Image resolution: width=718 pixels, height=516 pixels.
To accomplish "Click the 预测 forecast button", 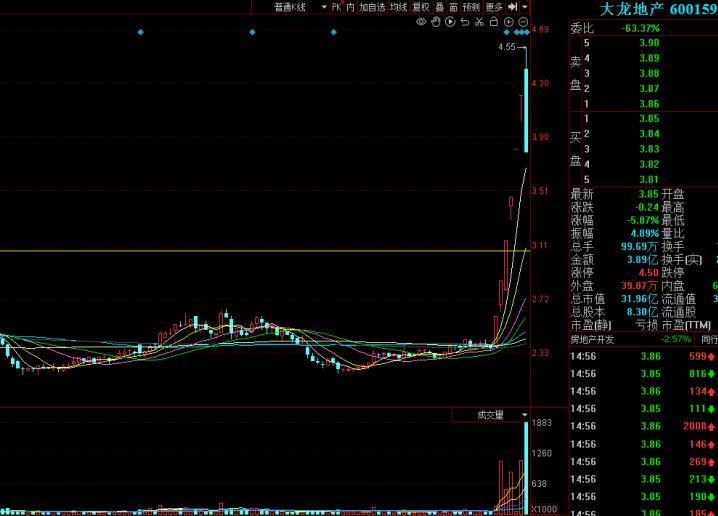I will [471, 6].
